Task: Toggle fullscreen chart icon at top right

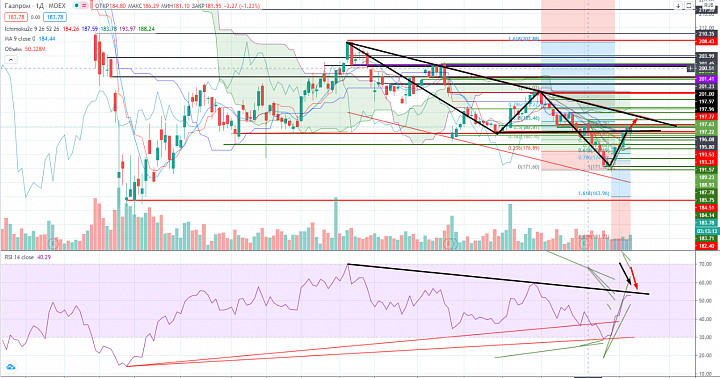Action: 689,6
